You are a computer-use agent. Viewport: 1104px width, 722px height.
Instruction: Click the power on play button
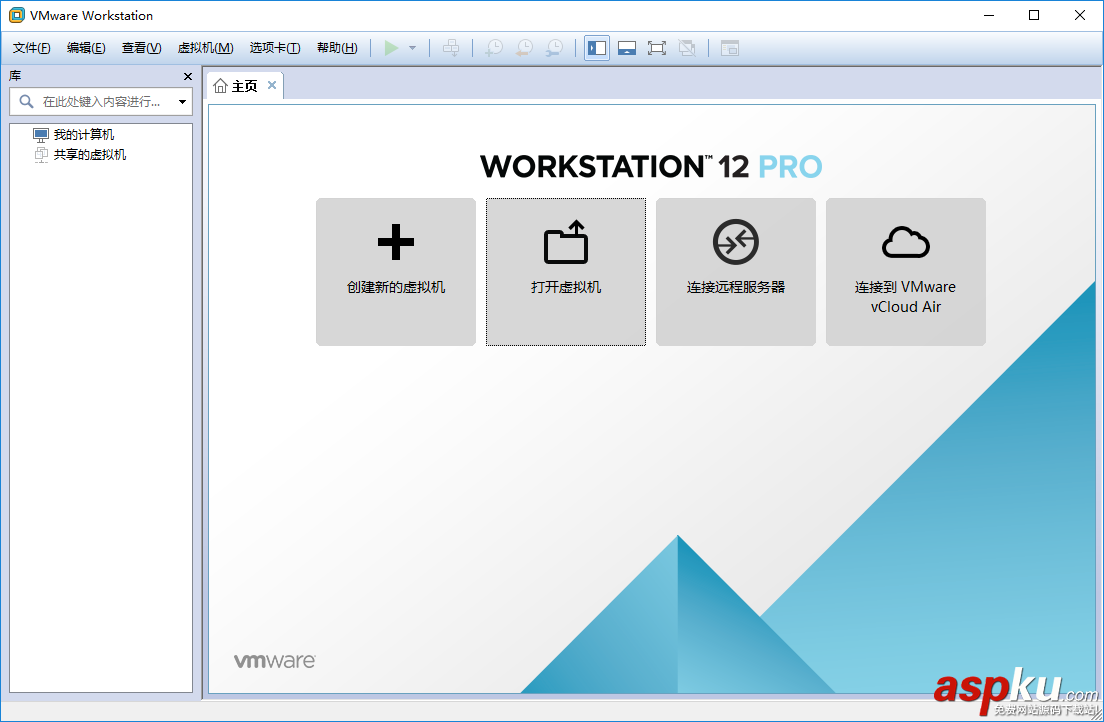point(391,48)
